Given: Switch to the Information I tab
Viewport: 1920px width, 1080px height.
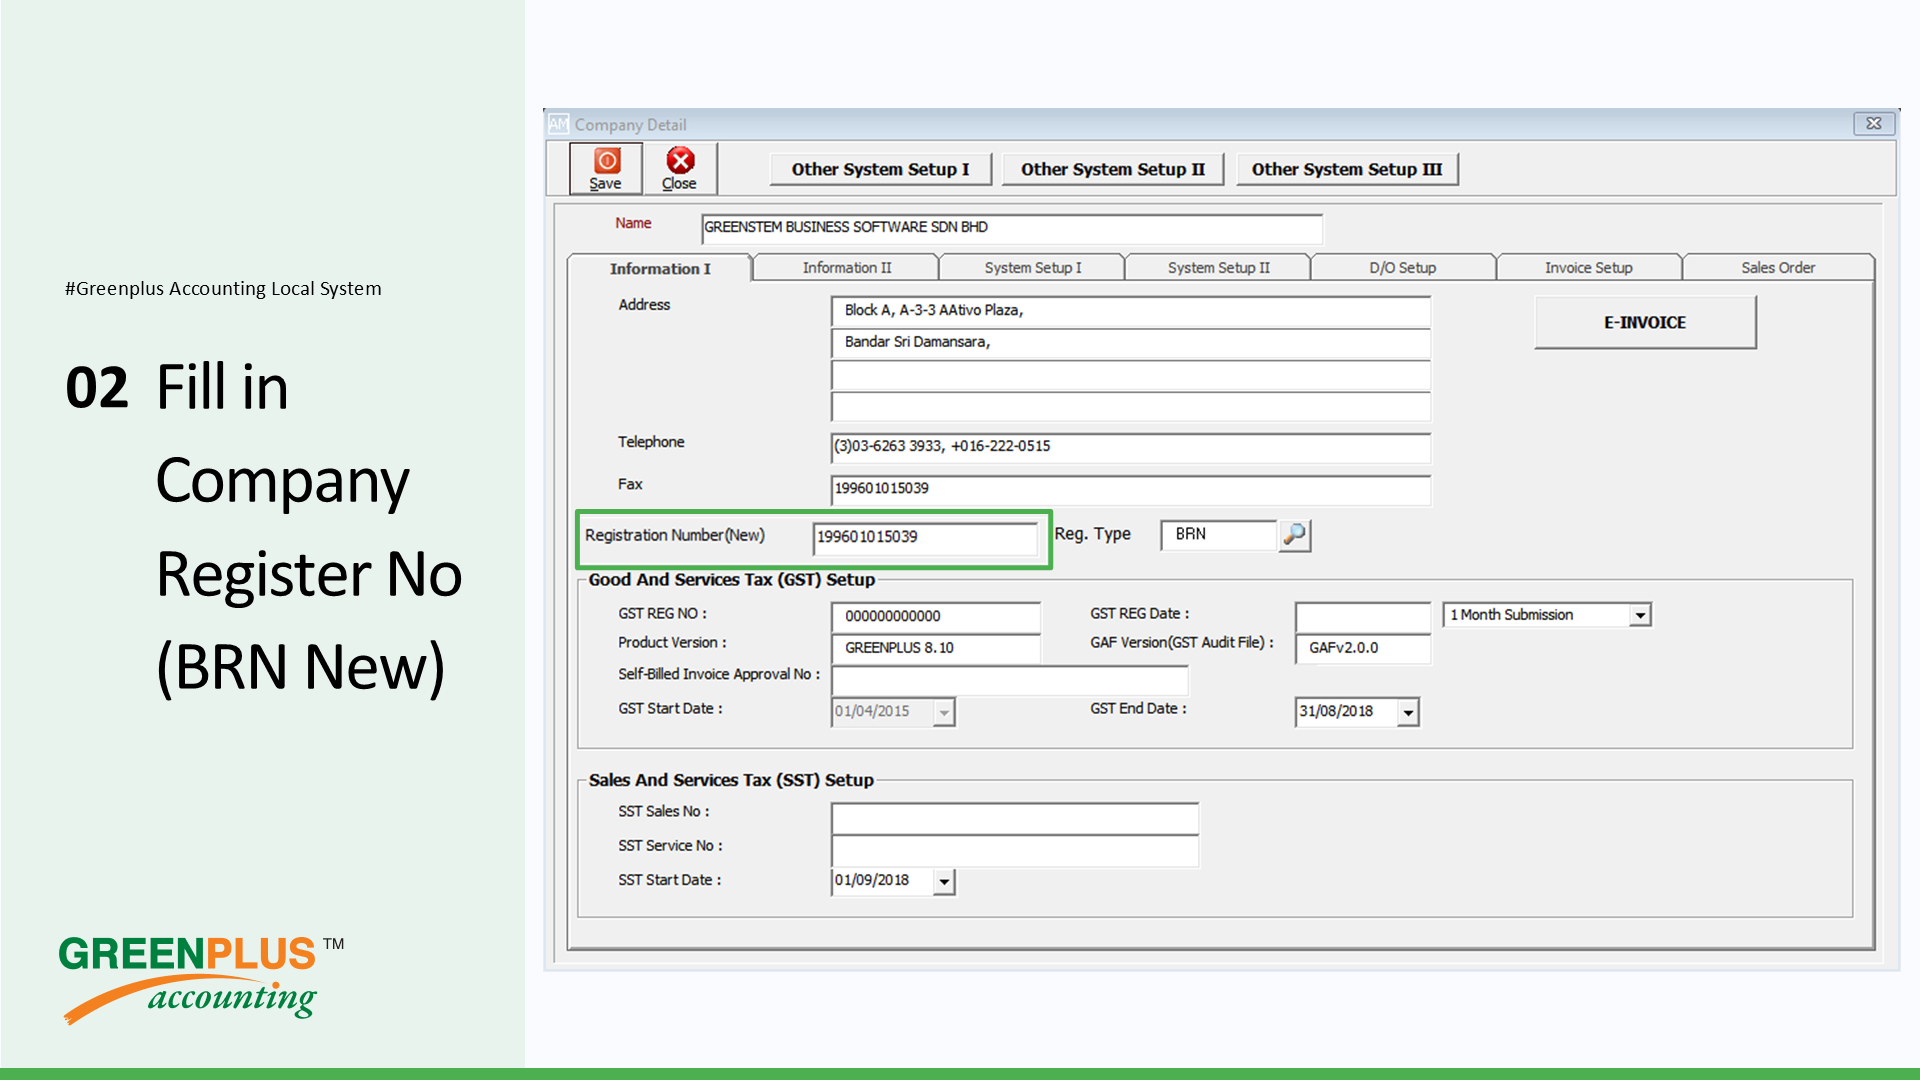Looking at the screenshot, I should (660, 268).
